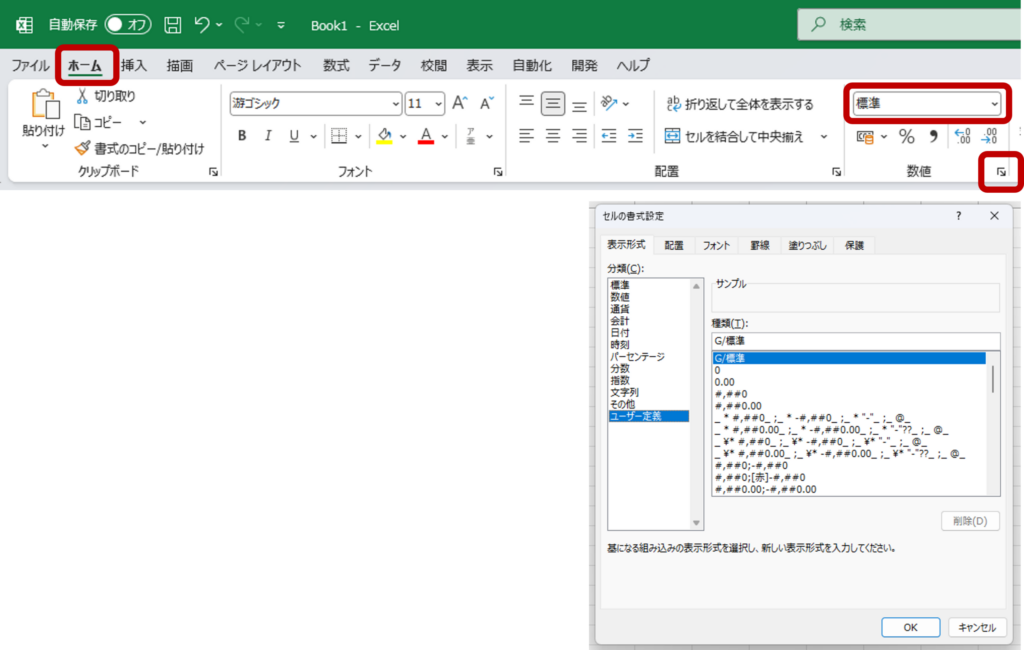Image resolution: width=1024 pixels, height=650 pixels.
Task: Open the fill color yellow swatch button
Action: (384, 136)
